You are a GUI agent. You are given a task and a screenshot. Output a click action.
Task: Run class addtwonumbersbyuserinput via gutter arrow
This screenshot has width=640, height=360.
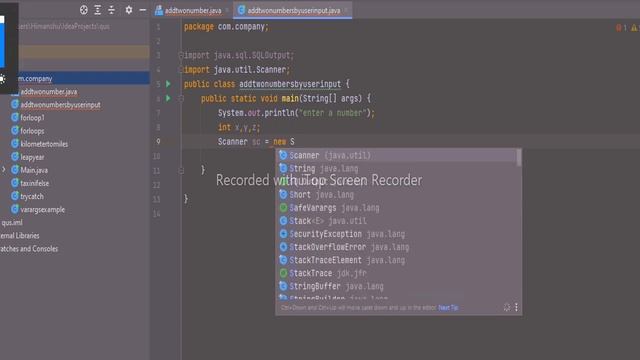pos(168,84)
